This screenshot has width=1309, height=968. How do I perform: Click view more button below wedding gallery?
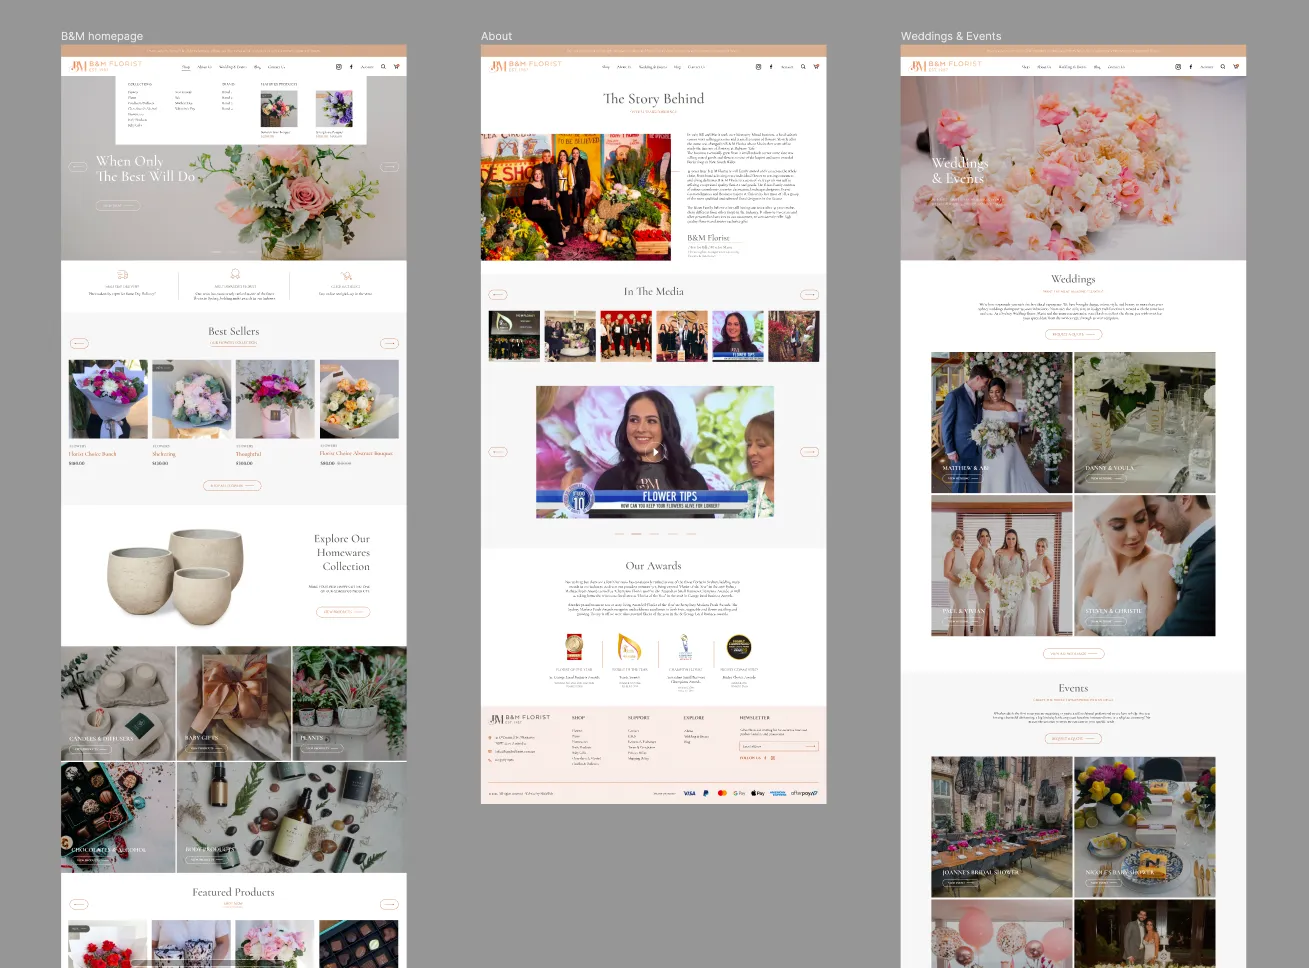coord(1073,654)
